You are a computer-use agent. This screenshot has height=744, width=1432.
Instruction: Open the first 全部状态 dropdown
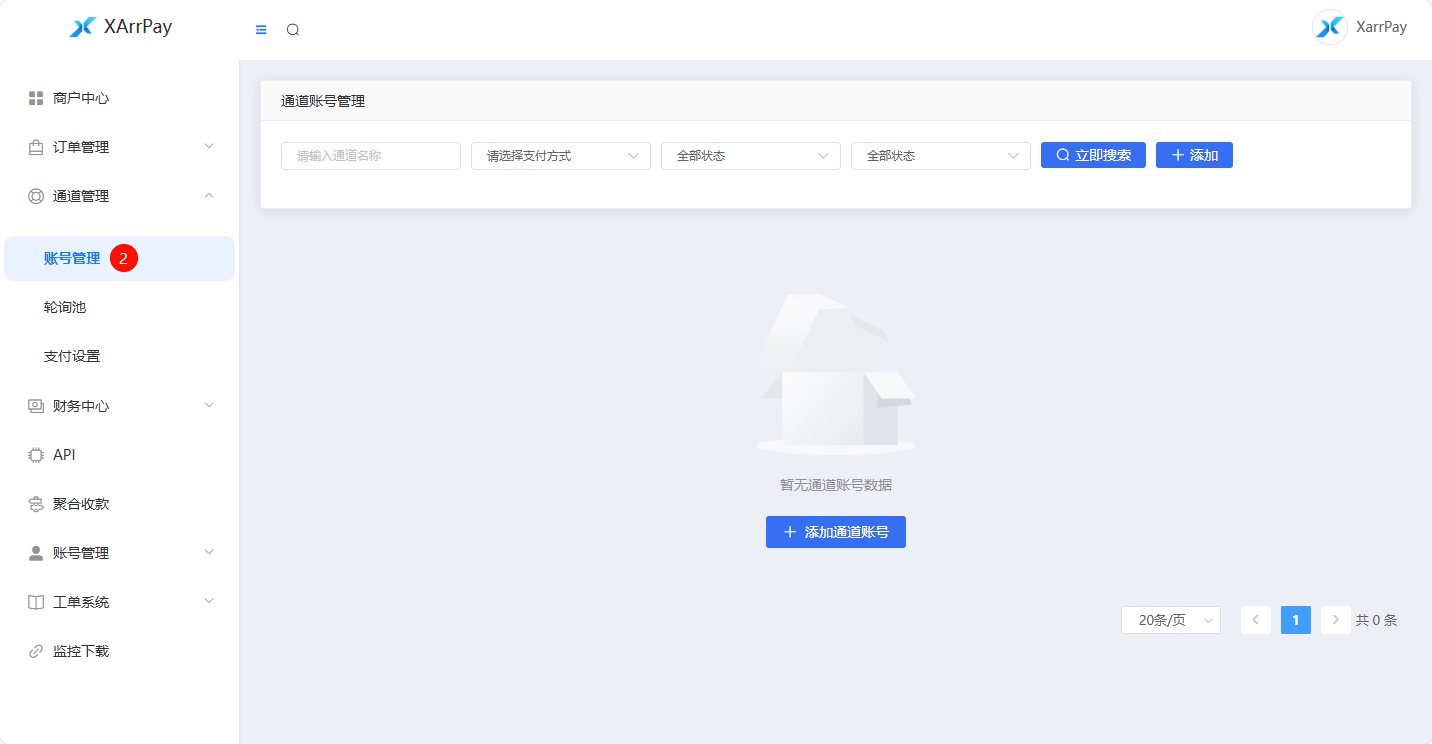pyautogui.click(x=750, y=156)
